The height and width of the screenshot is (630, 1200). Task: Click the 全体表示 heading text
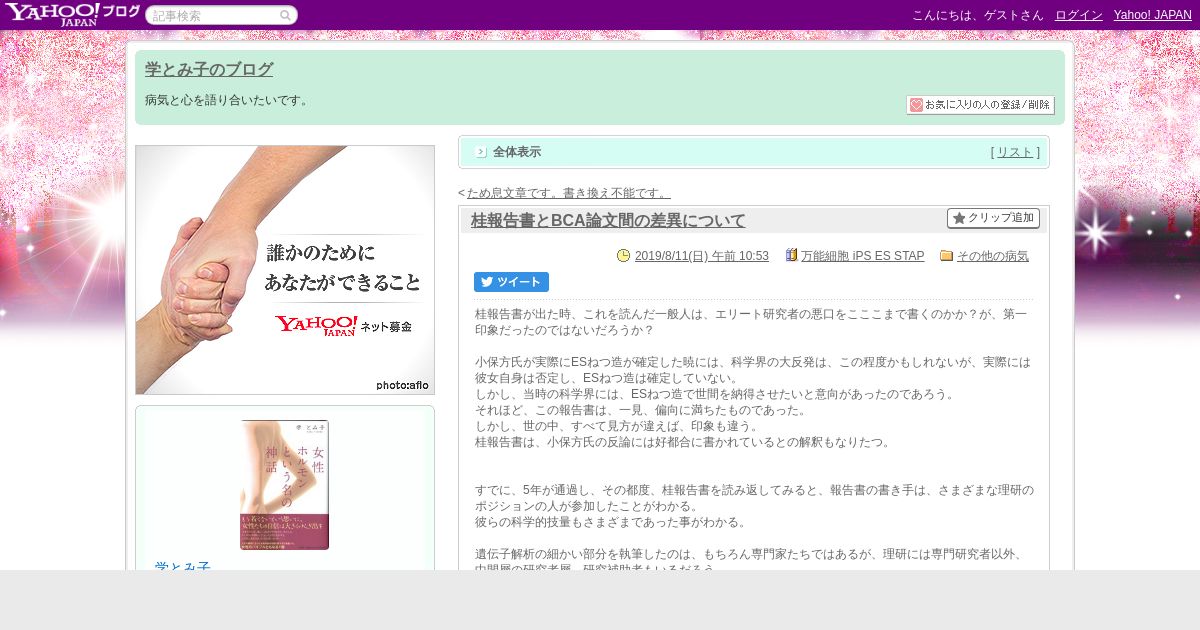(x=517, y=152)
